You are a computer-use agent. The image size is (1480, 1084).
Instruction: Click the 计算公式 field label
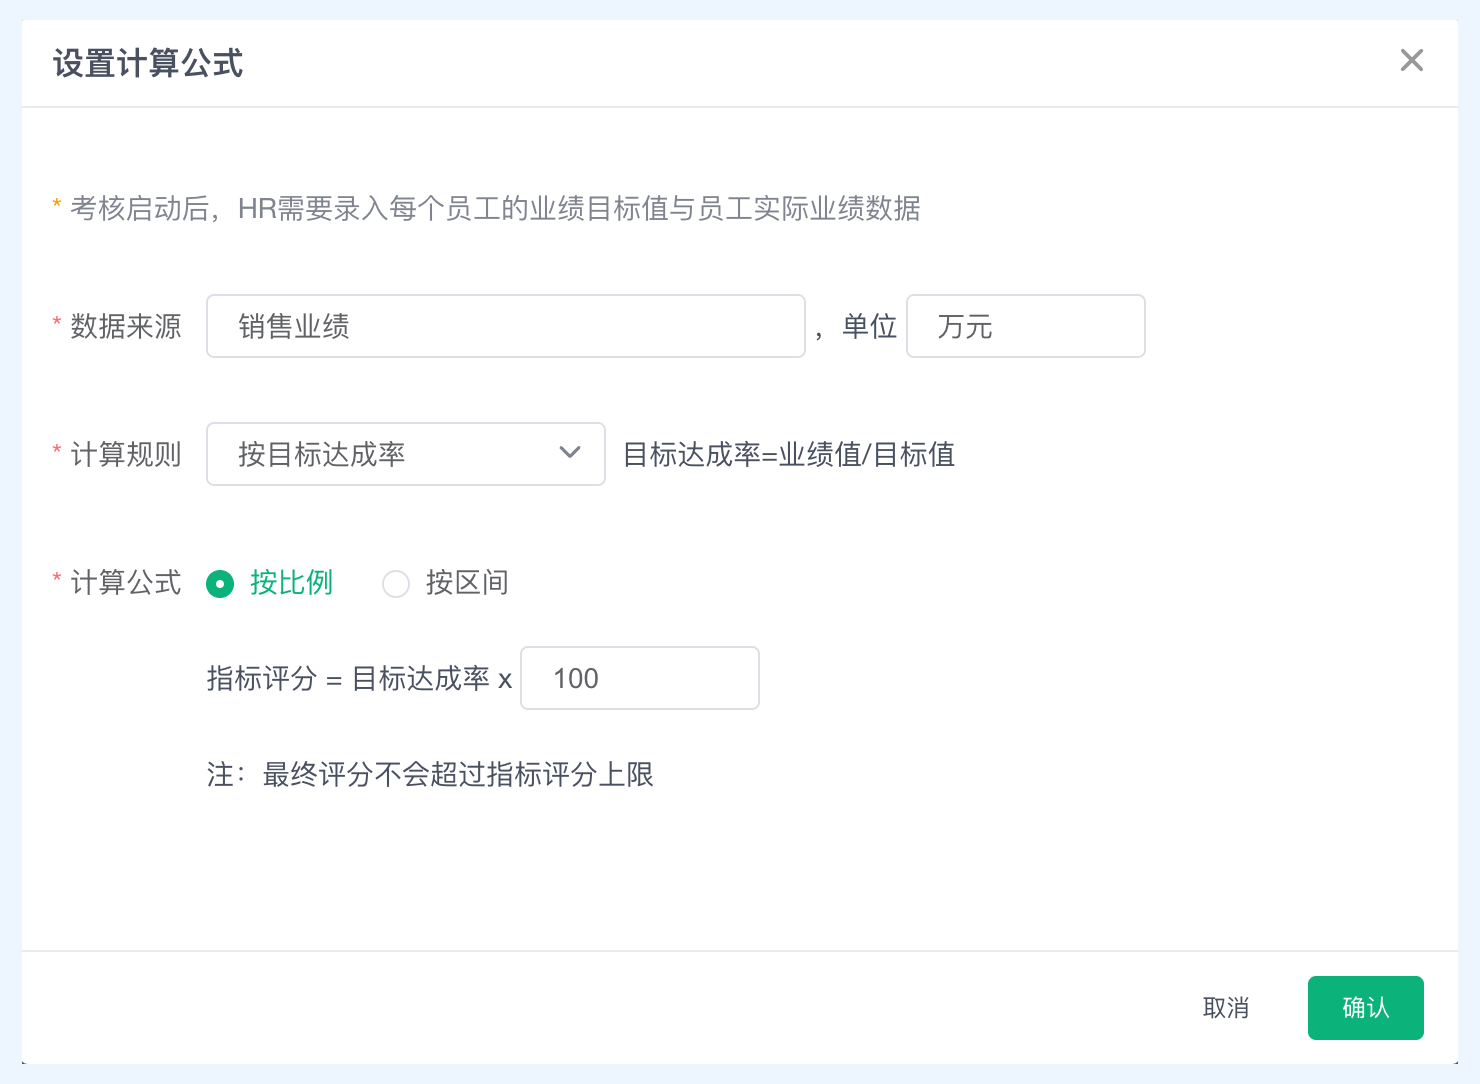click(126, 583)
